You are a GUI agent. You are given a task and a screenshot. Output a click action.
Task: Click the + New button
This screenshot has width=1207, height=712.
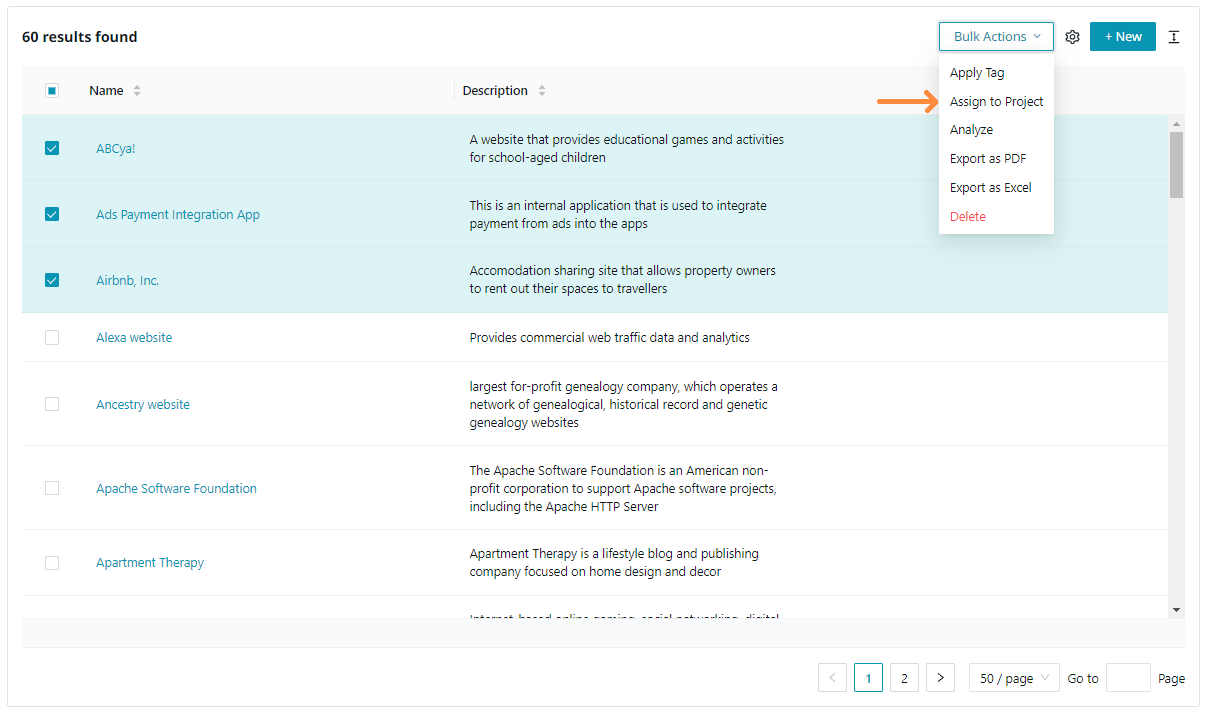point(1122,37)
